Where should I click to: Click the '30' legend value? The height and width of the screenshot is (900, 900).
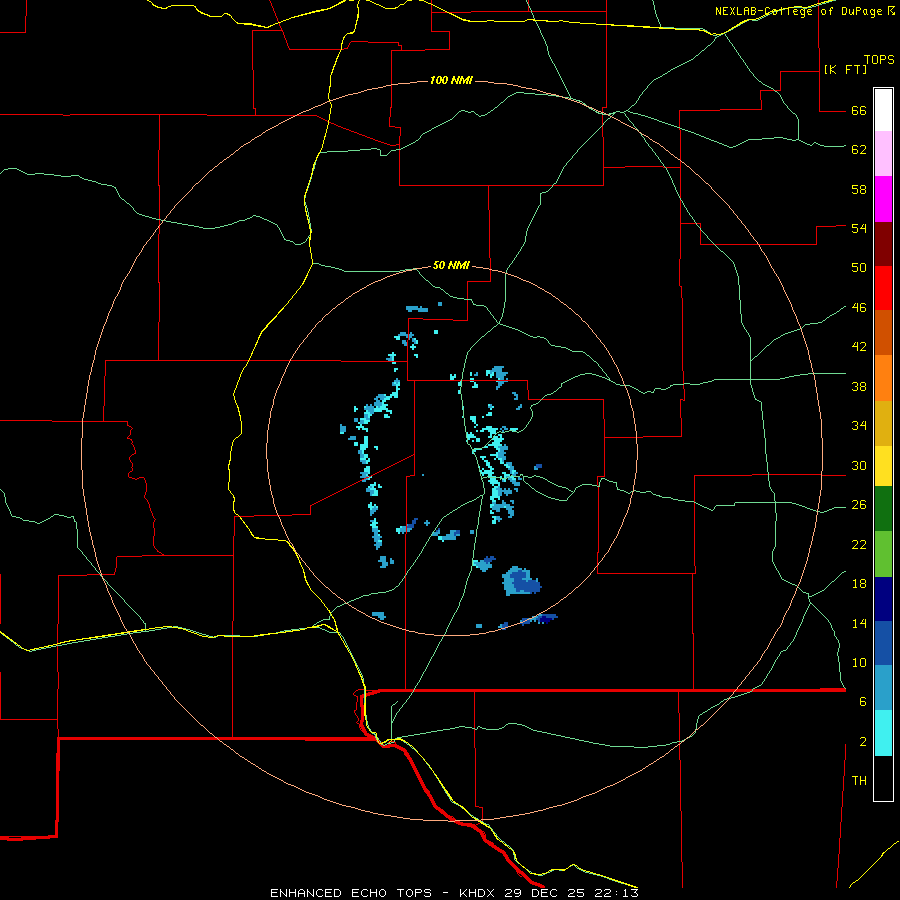pos(859,465)
